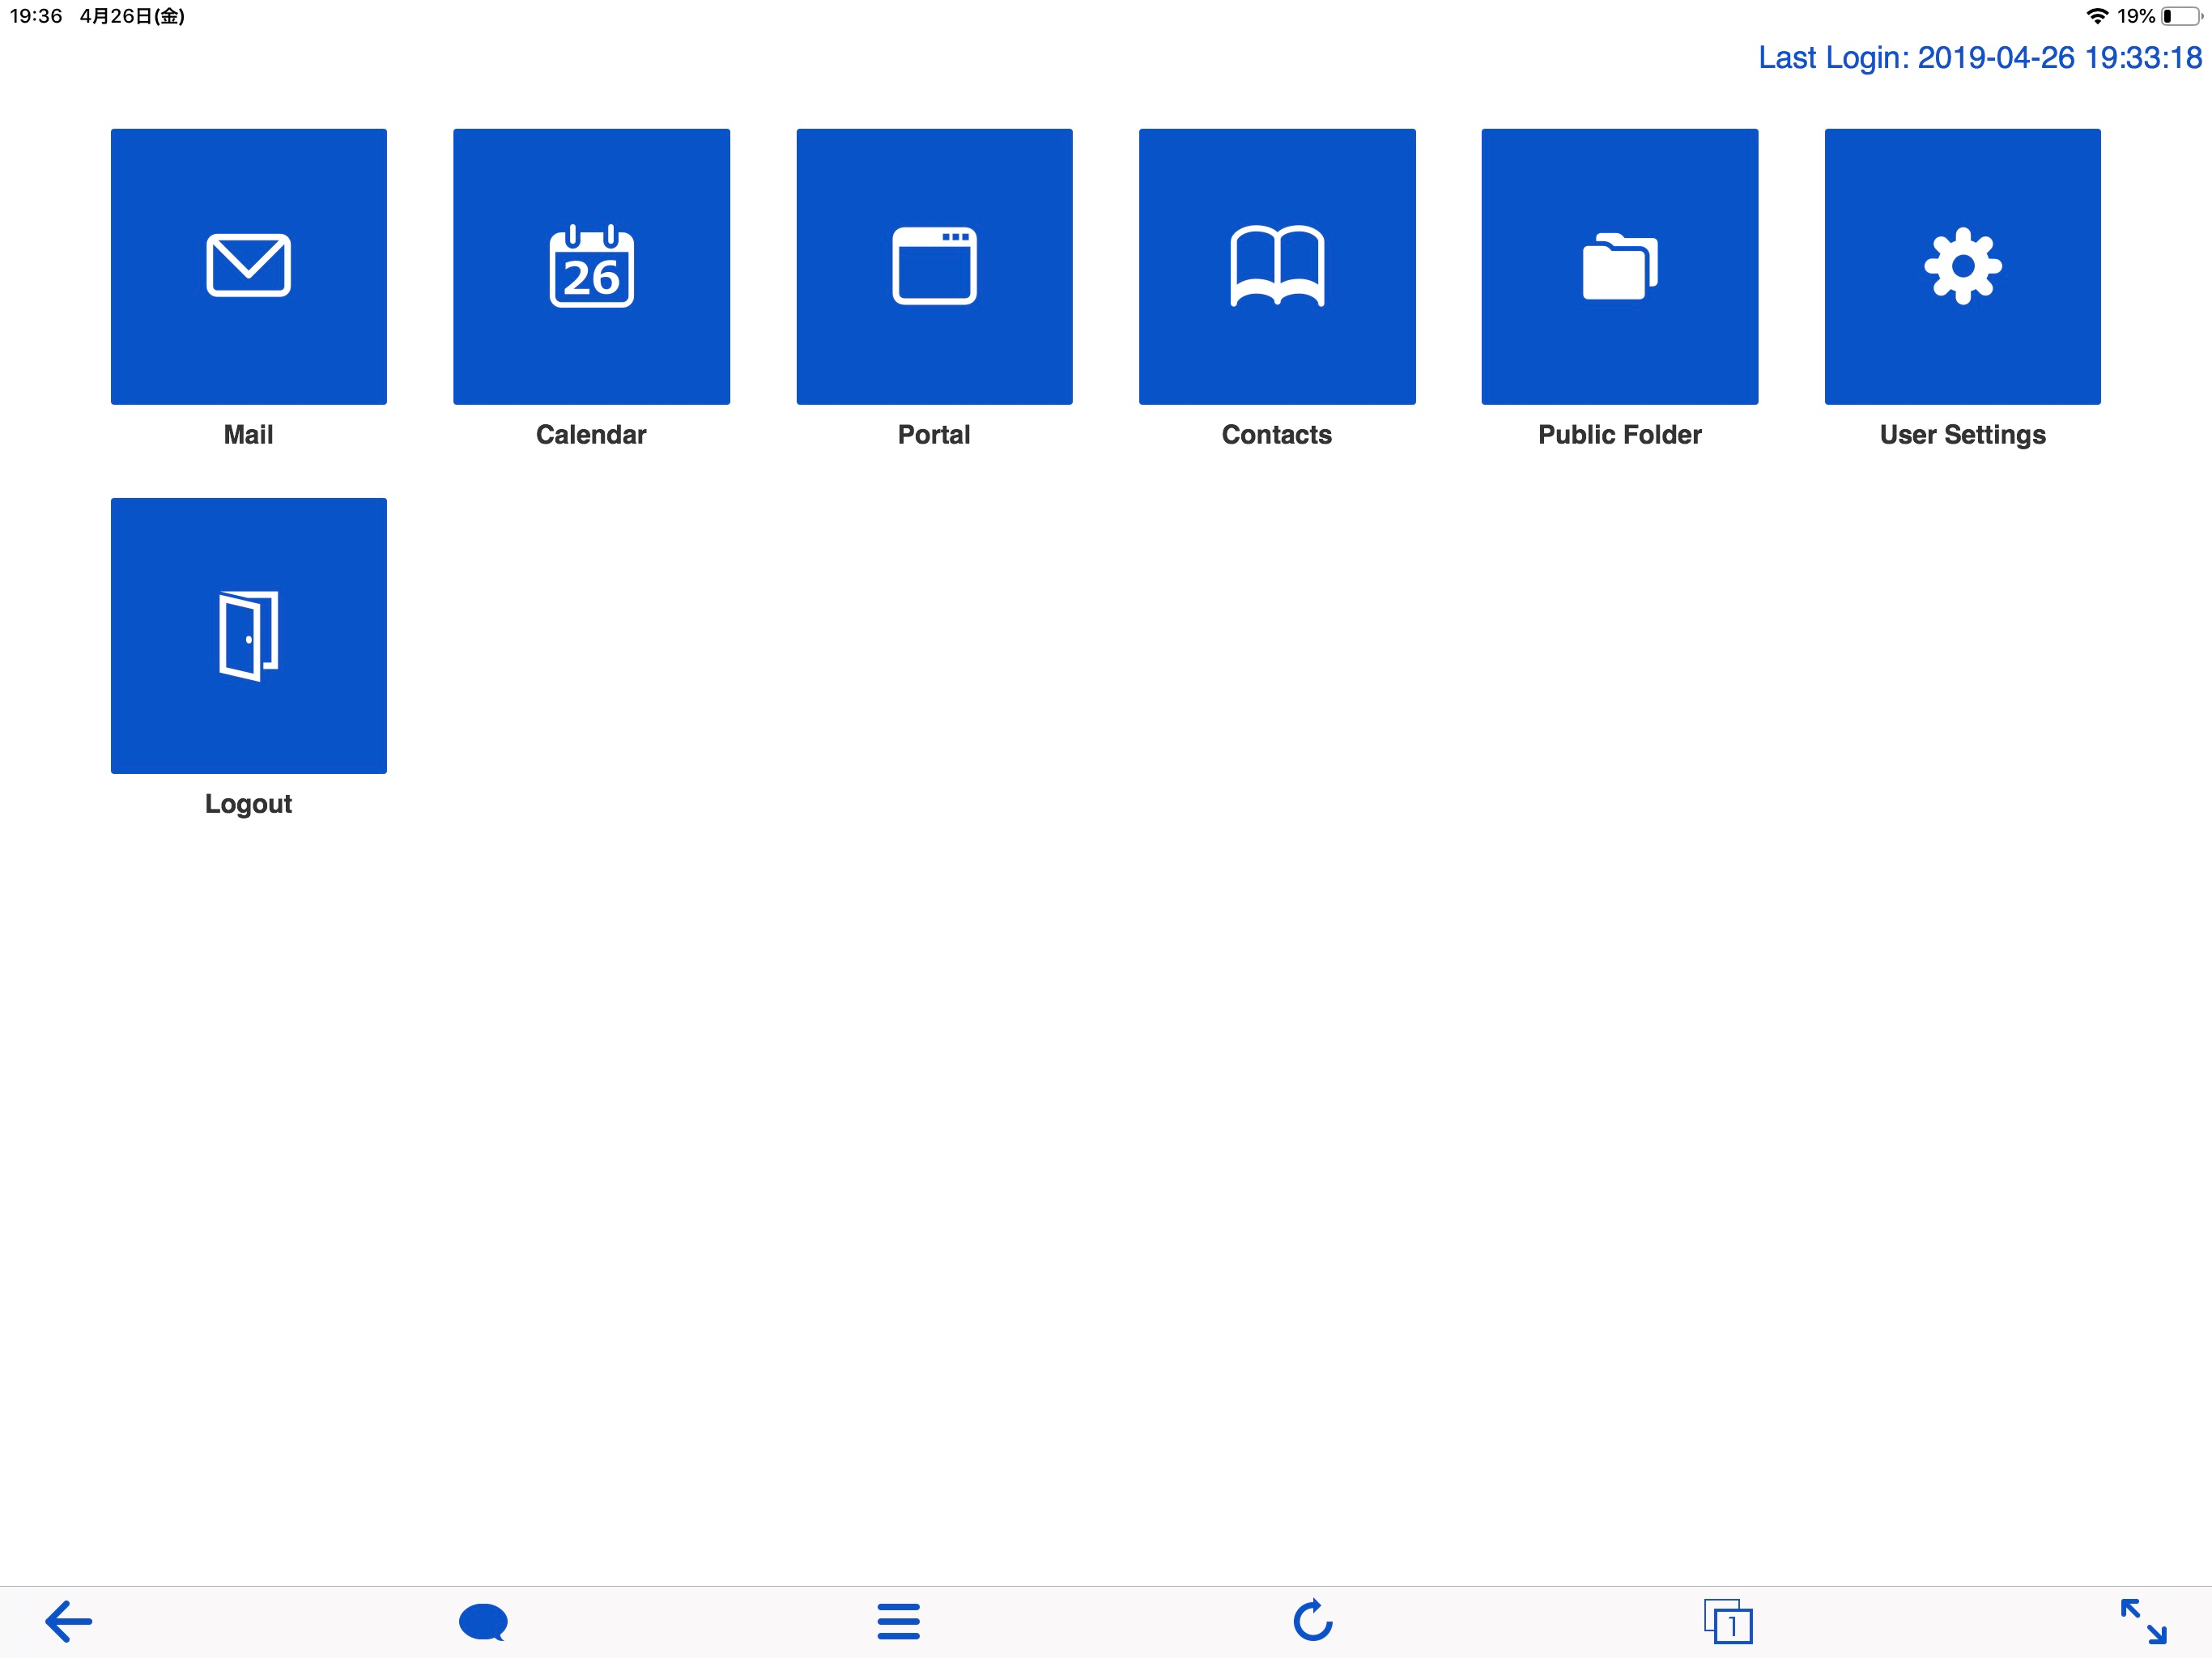The width and height of the screenshot is (2212, 1658).
Task: Open the Public Folder tile
Action: [1619, 266]
